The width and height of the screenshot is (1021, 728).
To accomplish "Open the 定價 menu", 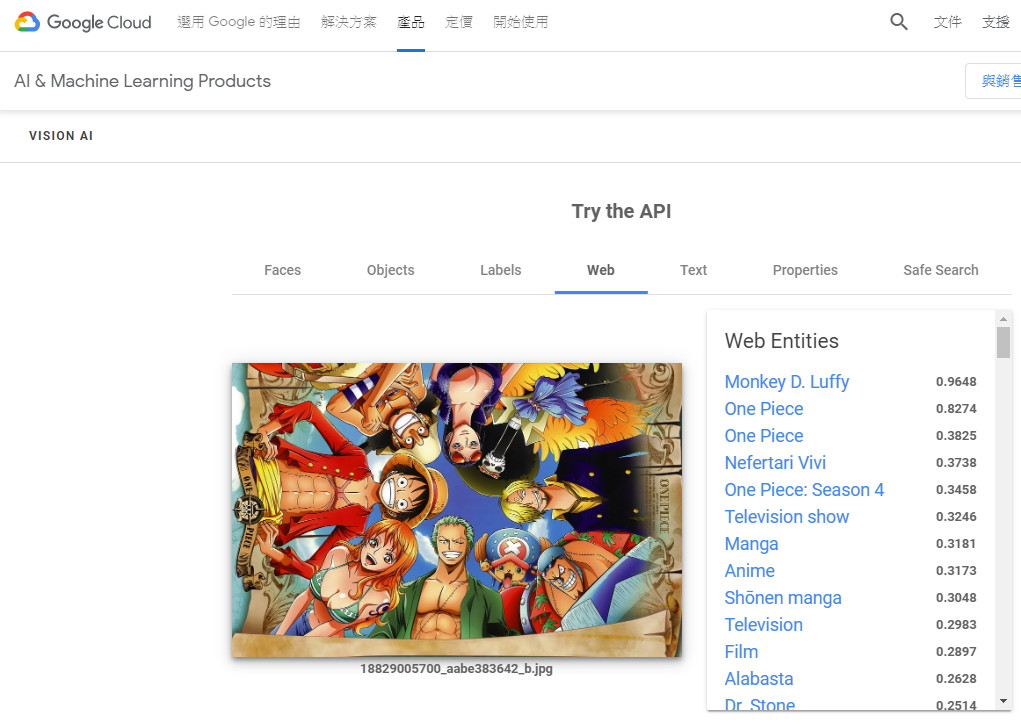I will (x=459, y=22).
